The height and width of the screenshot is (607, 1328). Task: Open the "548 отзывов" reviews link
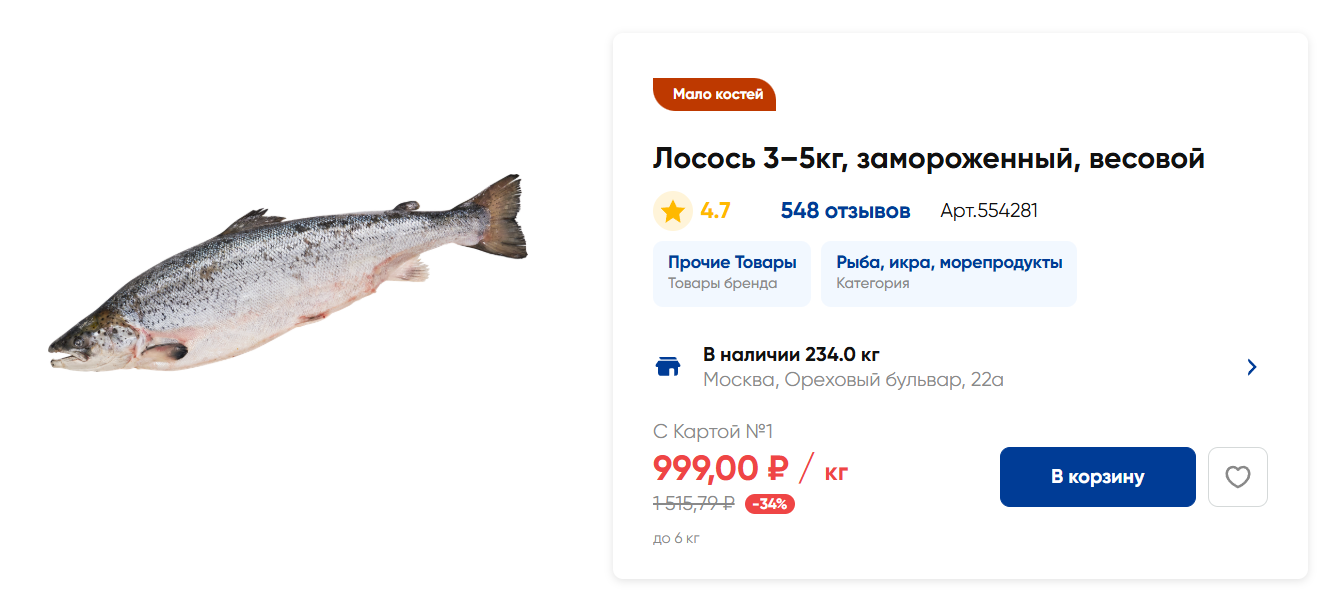coord(845,211)
